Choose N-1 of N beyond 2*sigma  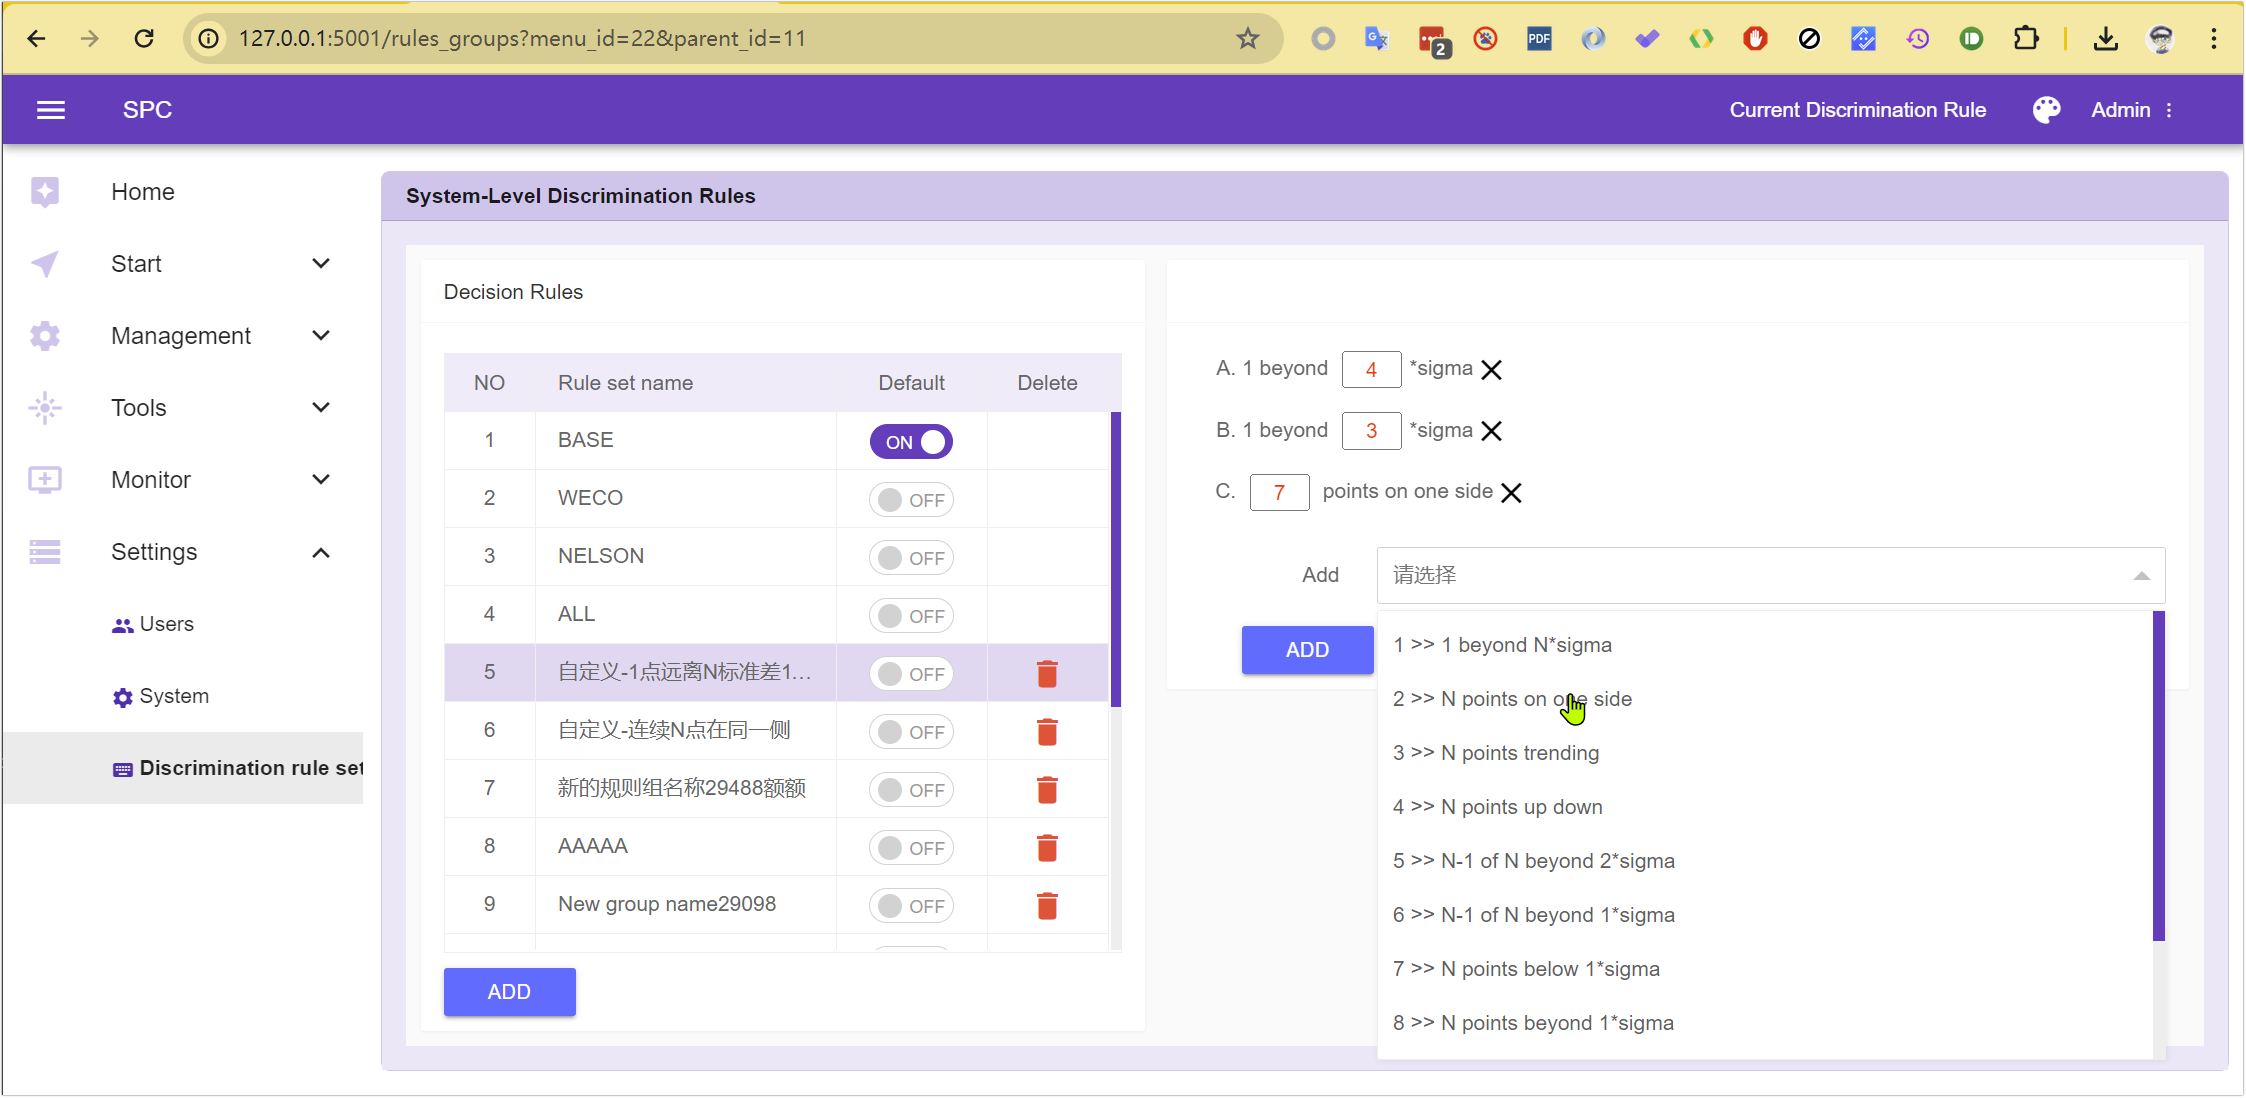[1765, 861]
